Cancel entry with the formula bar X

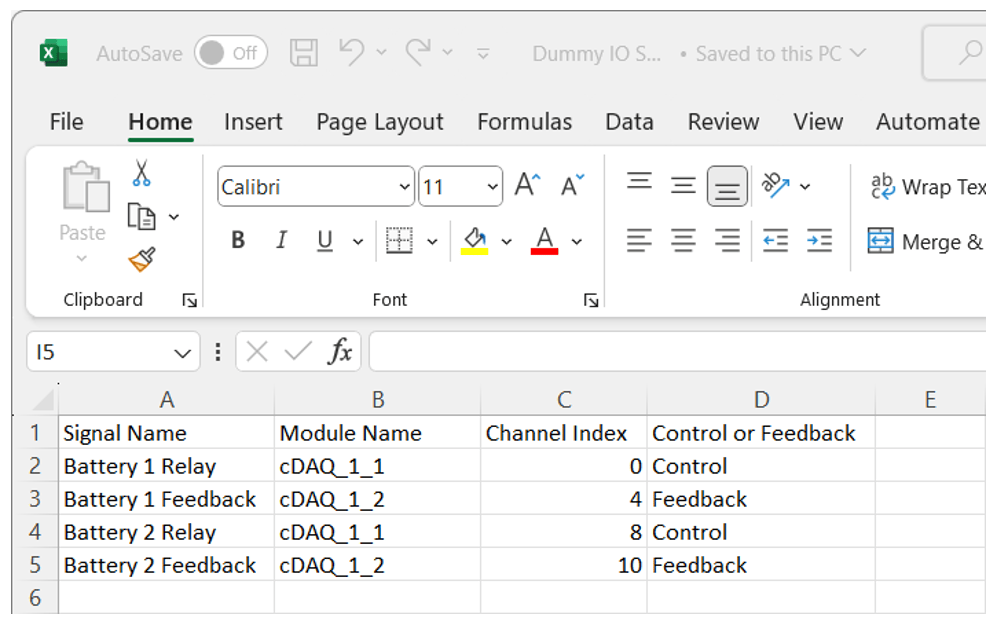click(x=257, y=351)
